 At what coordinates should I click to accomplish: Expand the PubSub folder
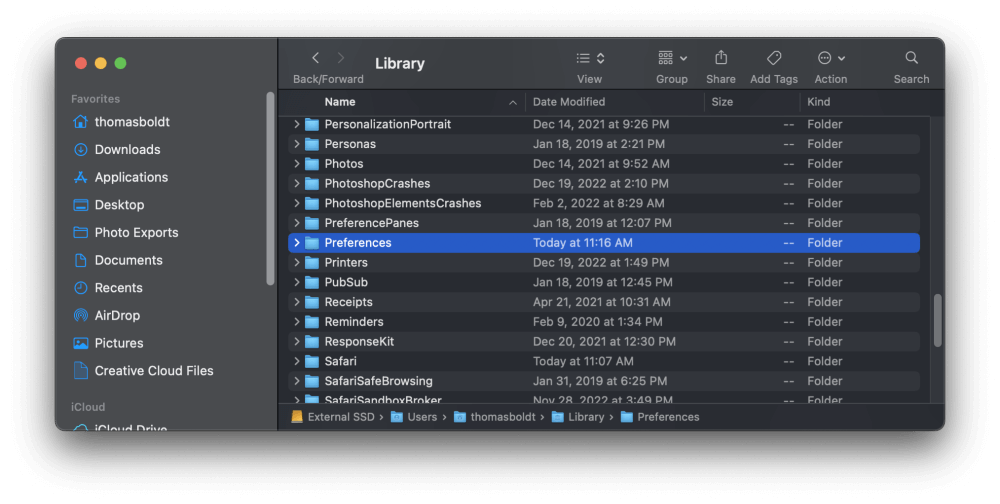pyautogui.click(x=297, y=283)
